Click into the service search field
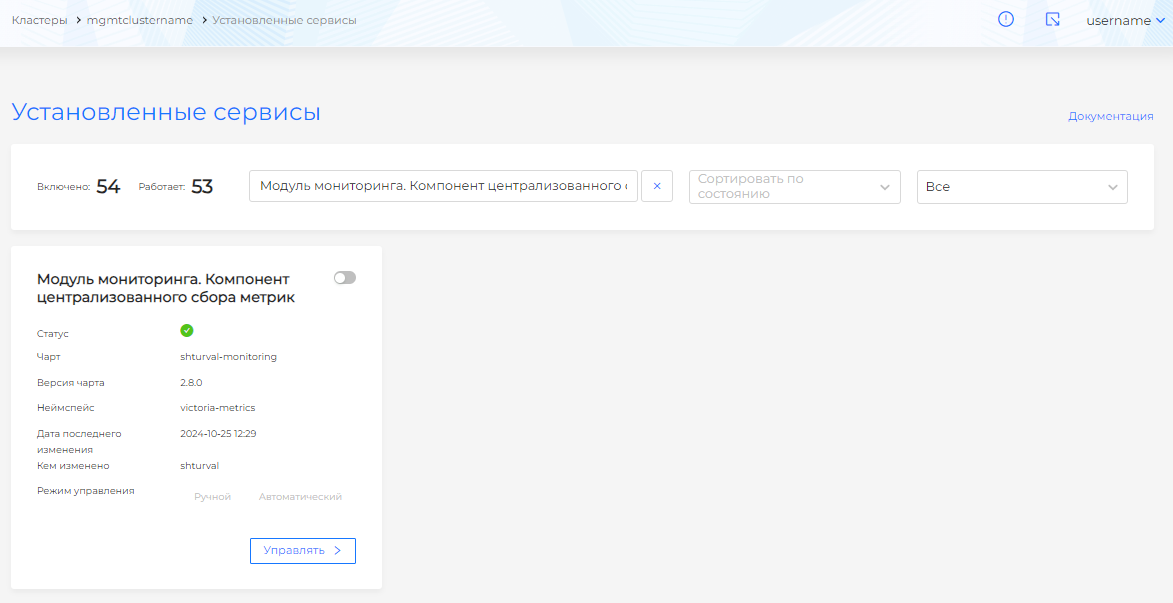This screenshot has height=603, width=1173. (x=443, y=186)
